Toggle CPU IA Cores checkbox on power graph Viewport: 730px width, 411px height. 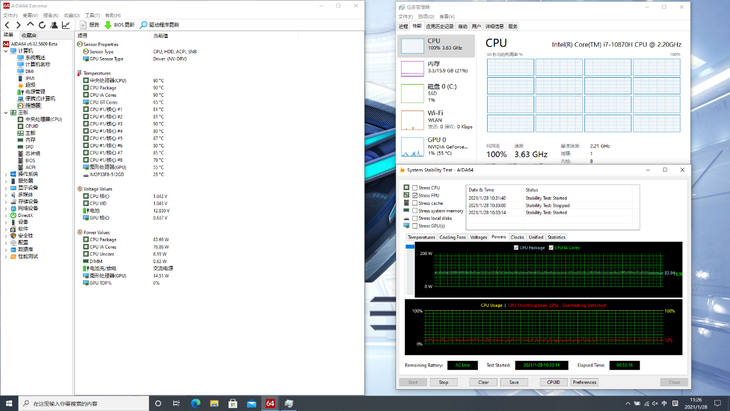pyautogui.click(x=551, y=248)
